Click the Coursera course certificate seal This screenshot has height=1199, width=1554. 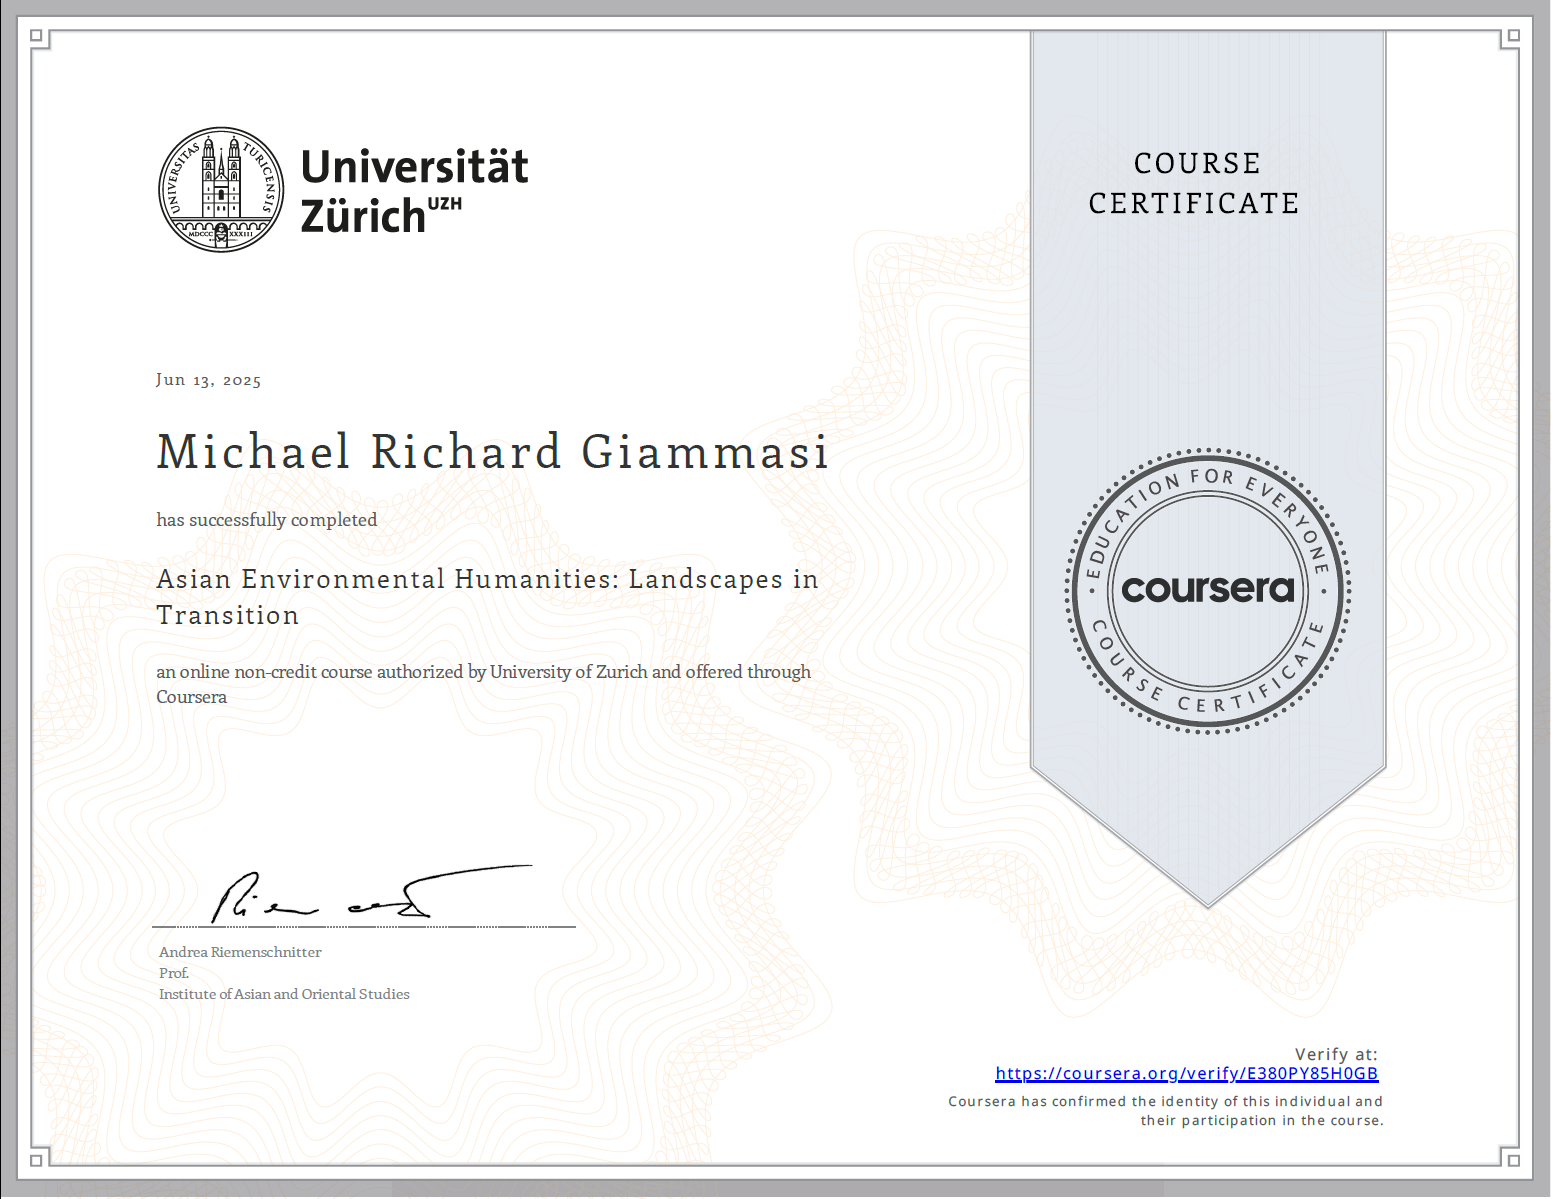click(1207, 590)
